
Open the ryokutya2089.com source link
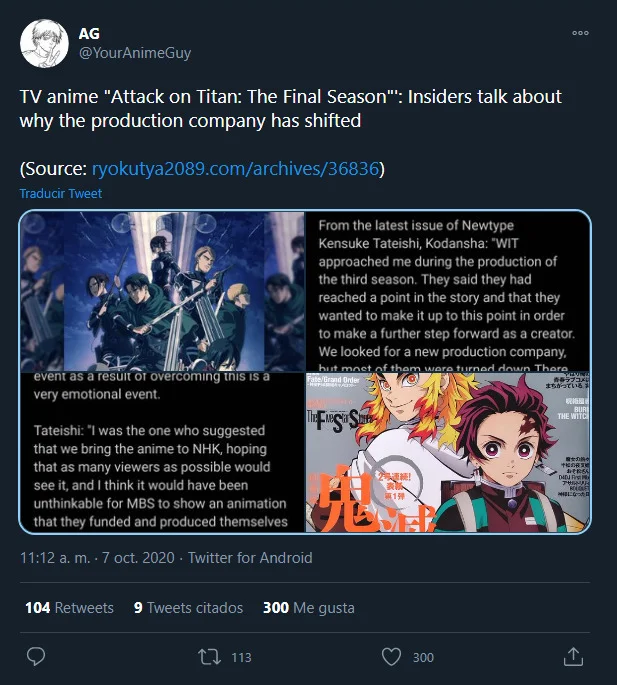[x=235, y=169]
